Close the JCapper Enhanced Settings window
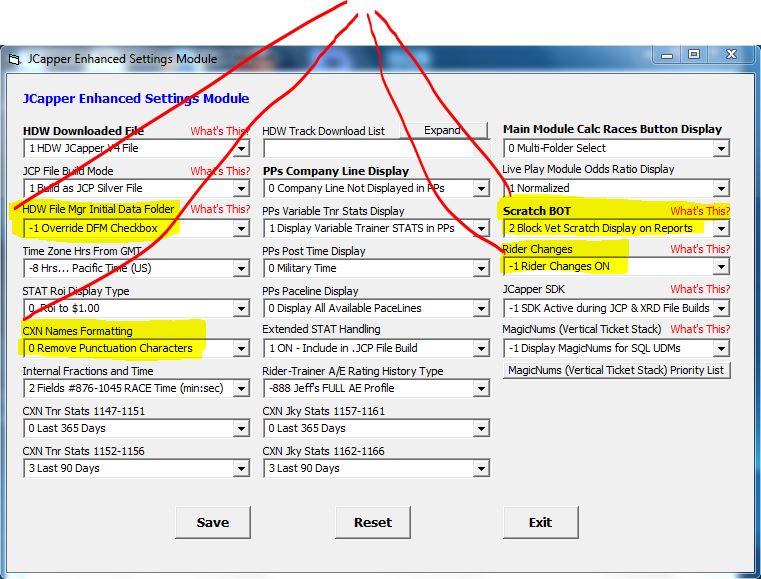Image resolution: width=761 pixels, height=579 pixels. (x=731, y=55)
